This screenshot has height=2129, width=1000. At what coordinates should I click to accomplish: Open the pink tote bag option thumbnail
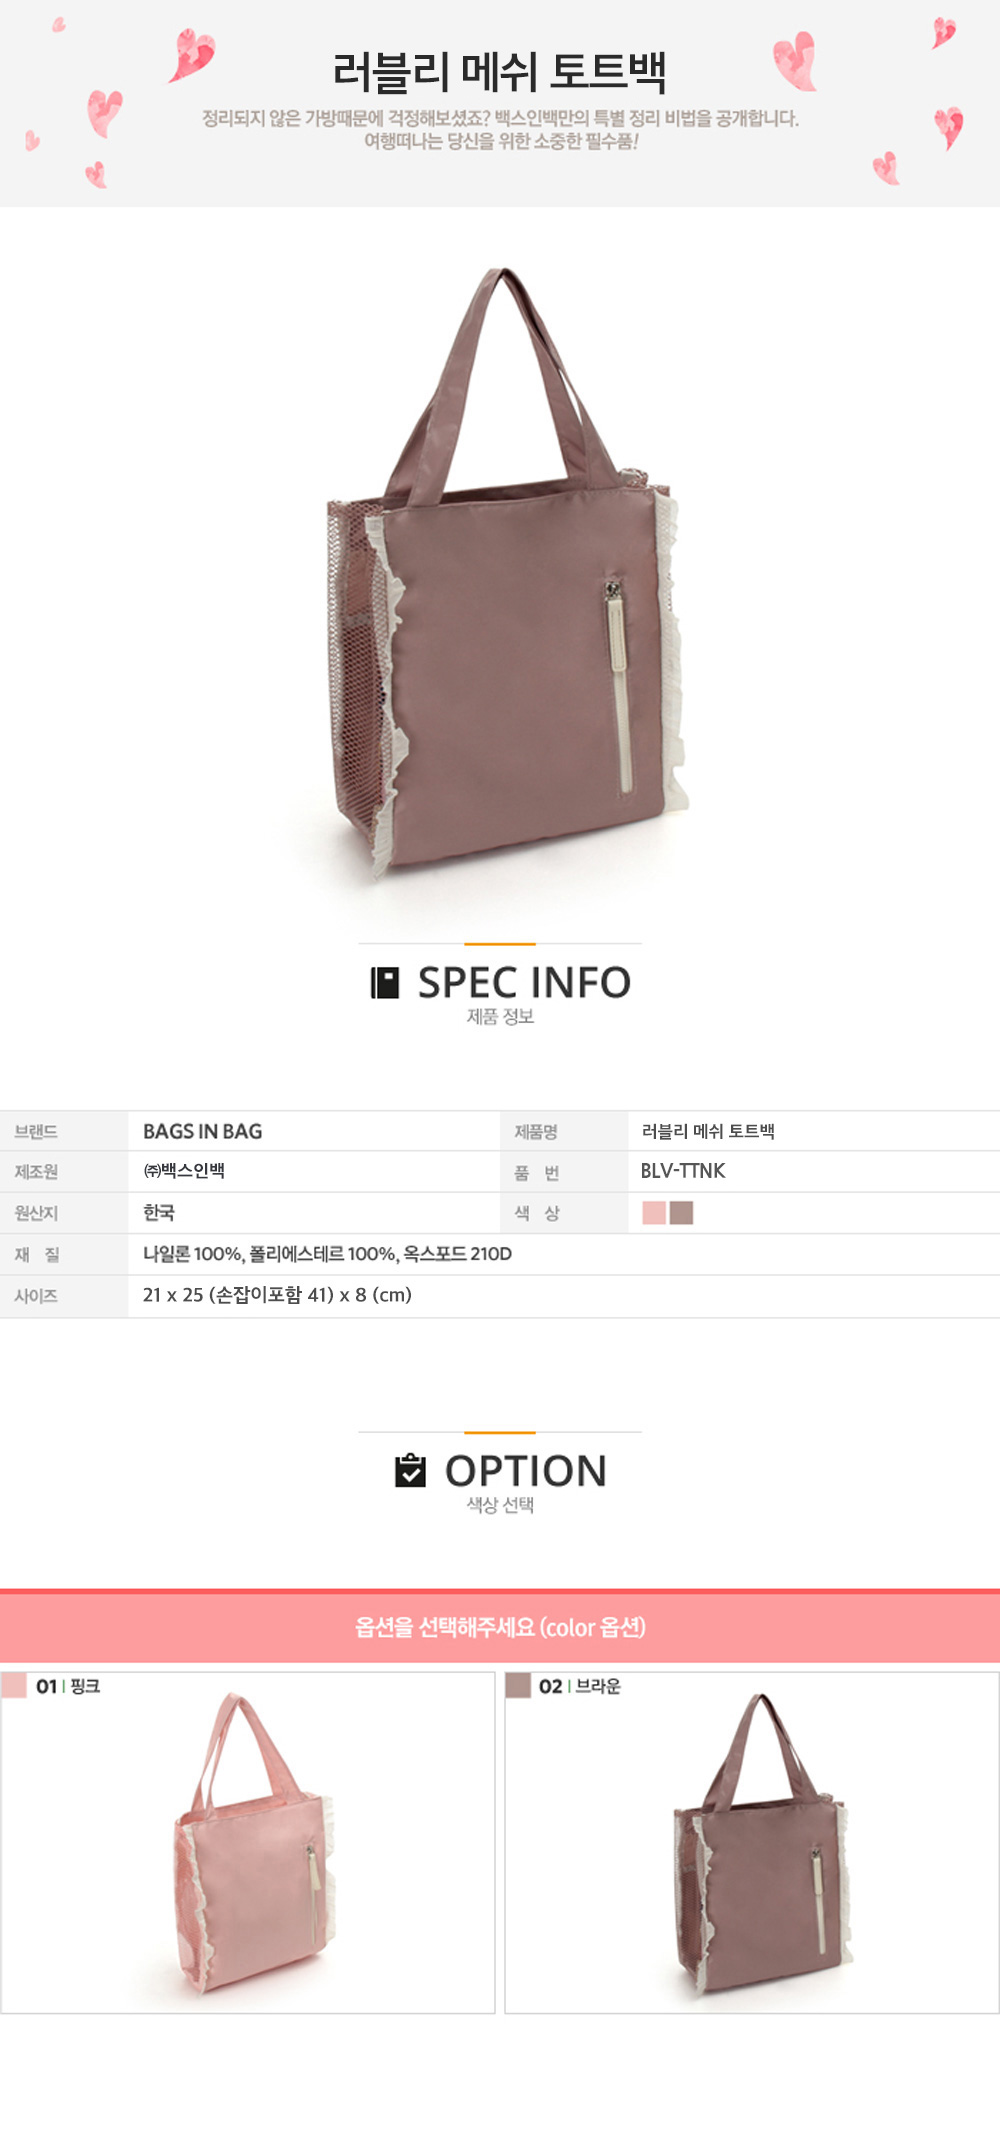[256, 1843]
